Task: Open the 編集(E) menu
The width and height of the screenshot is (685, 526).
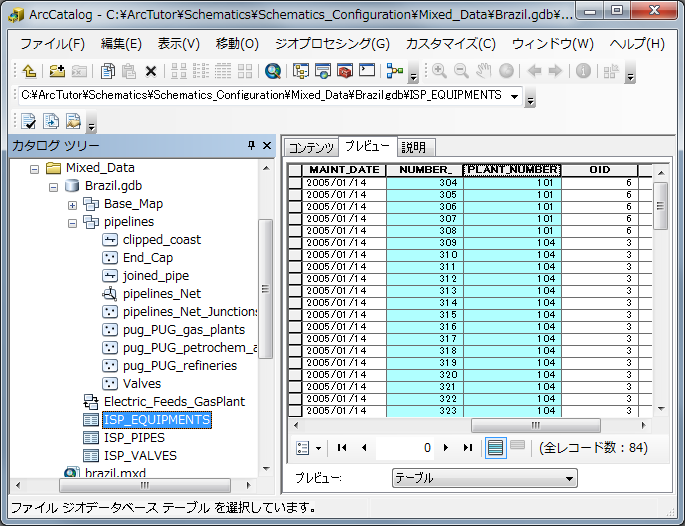Action: 121,44
